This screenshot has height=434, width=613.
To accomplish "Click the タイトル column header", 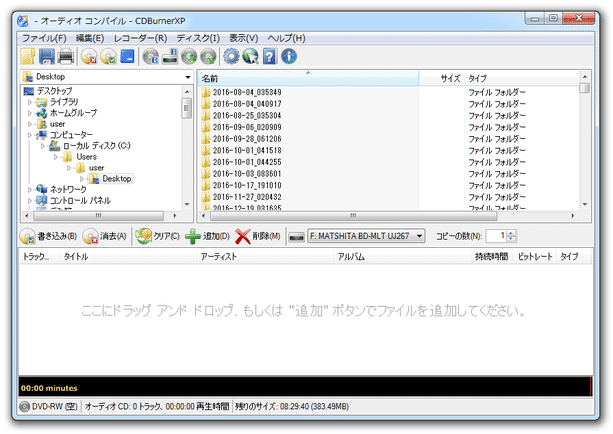I will 127,256.
